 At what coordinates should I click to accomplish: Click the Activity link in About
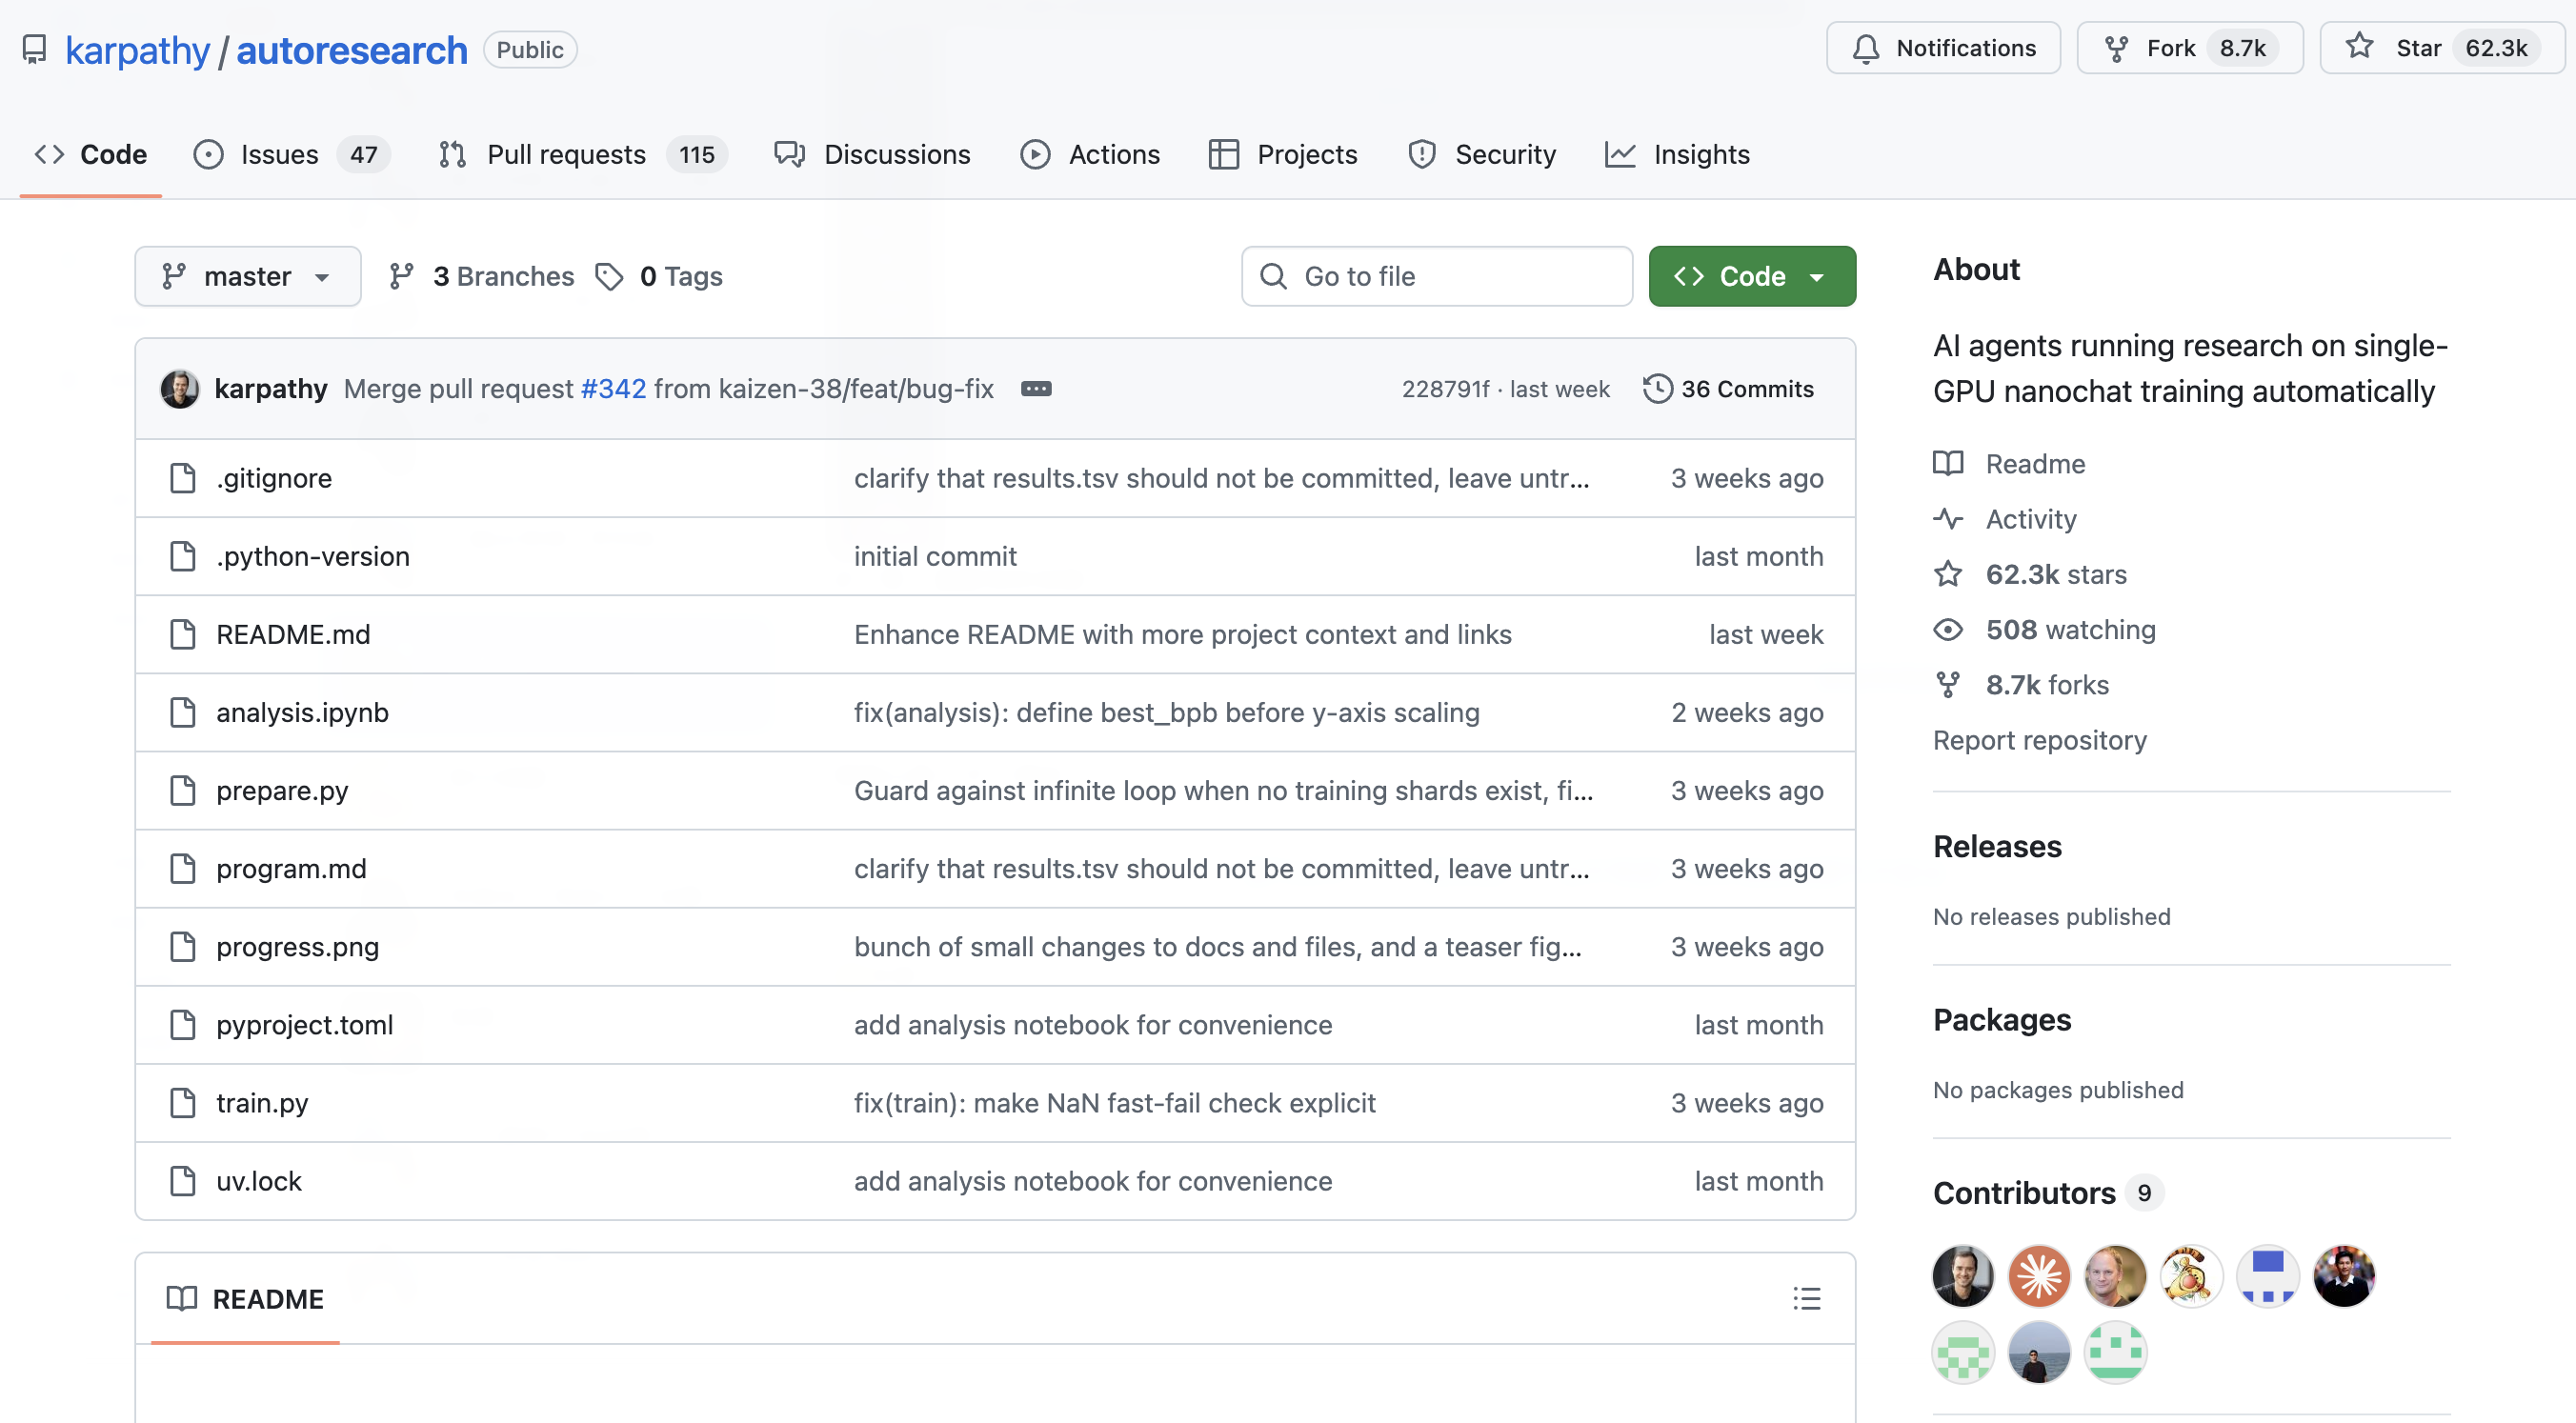[x=2030, y=519]
